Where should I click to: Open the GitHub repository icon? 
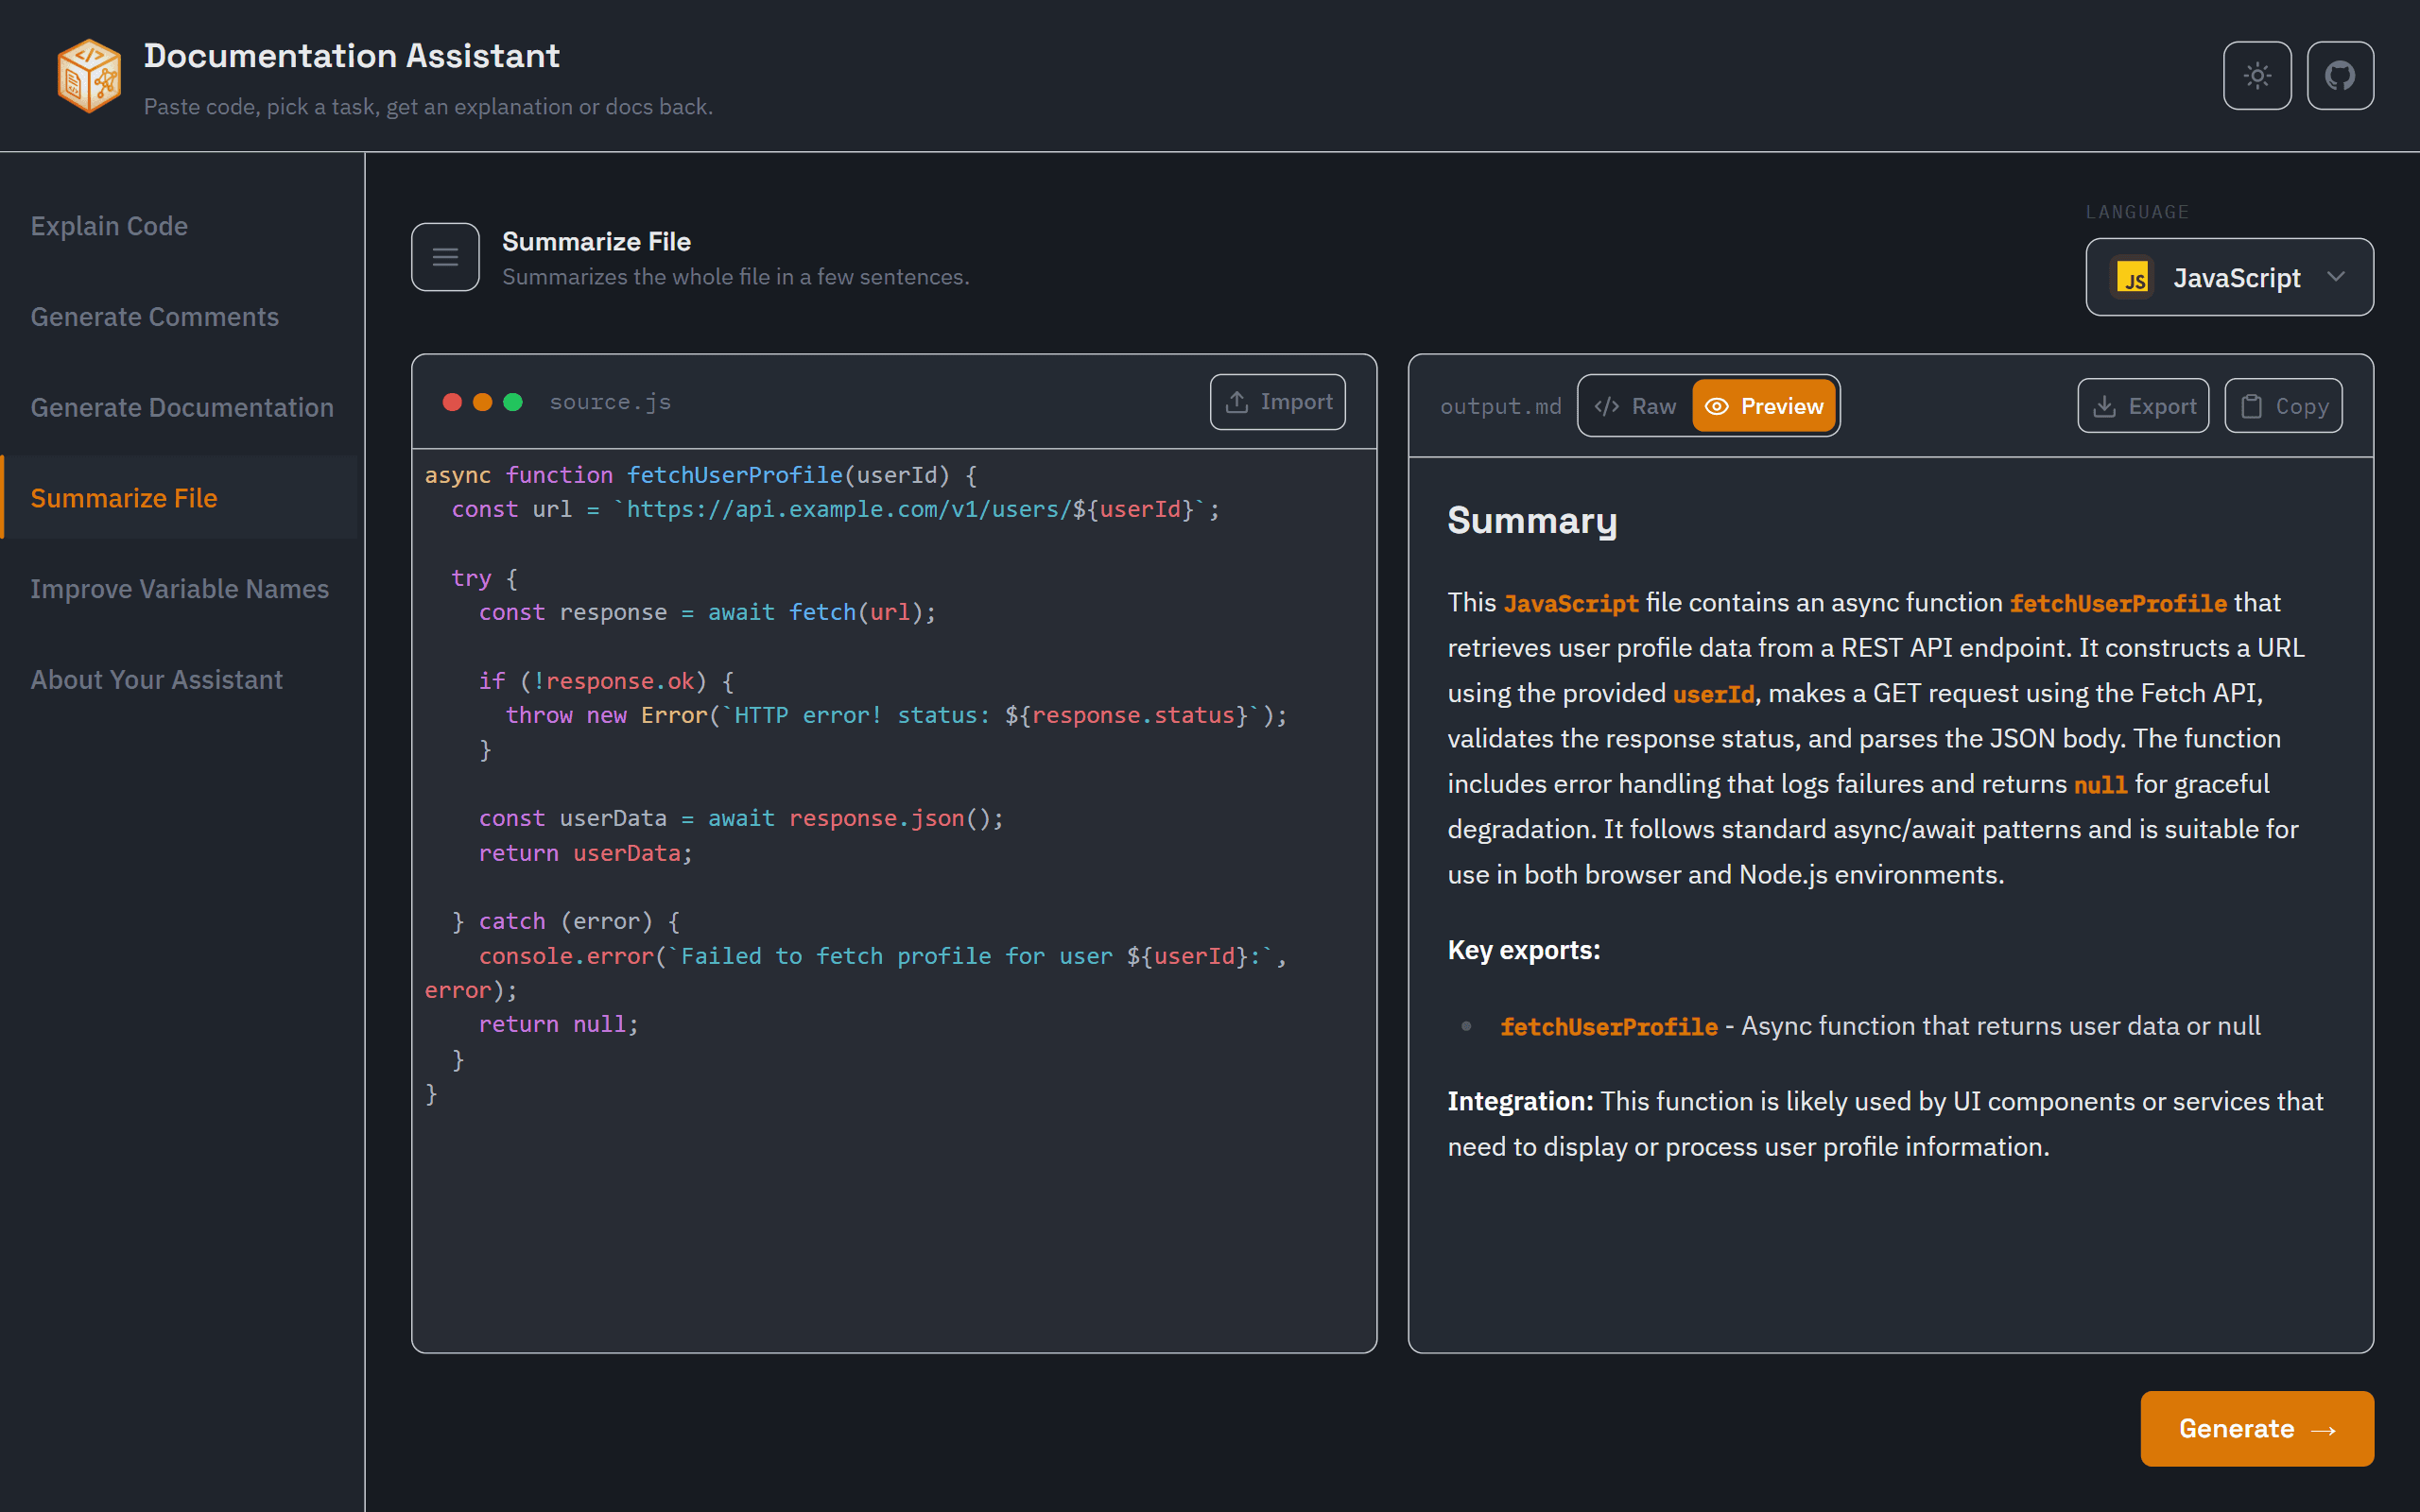[2340, 76]
